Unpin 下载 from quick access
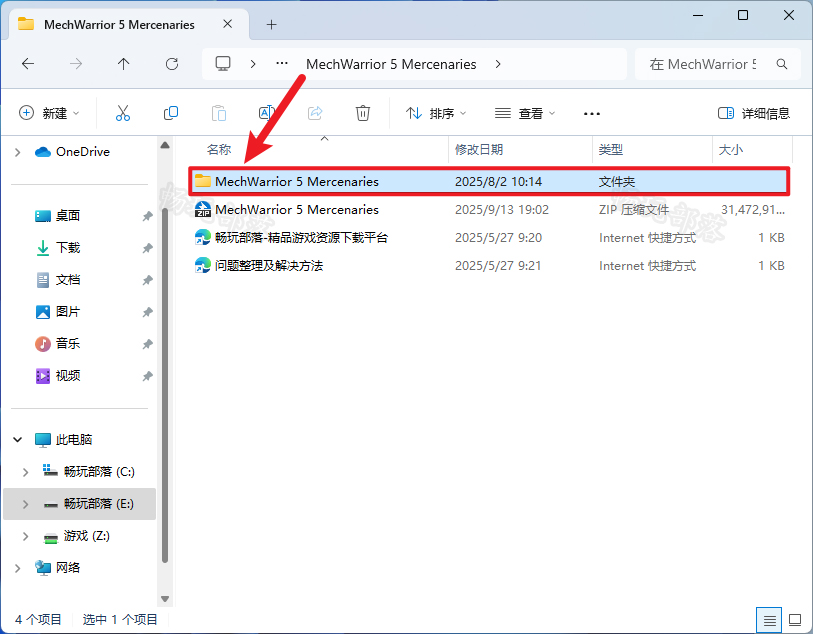The width and height of the screenshot is (813, 634). 148,248
